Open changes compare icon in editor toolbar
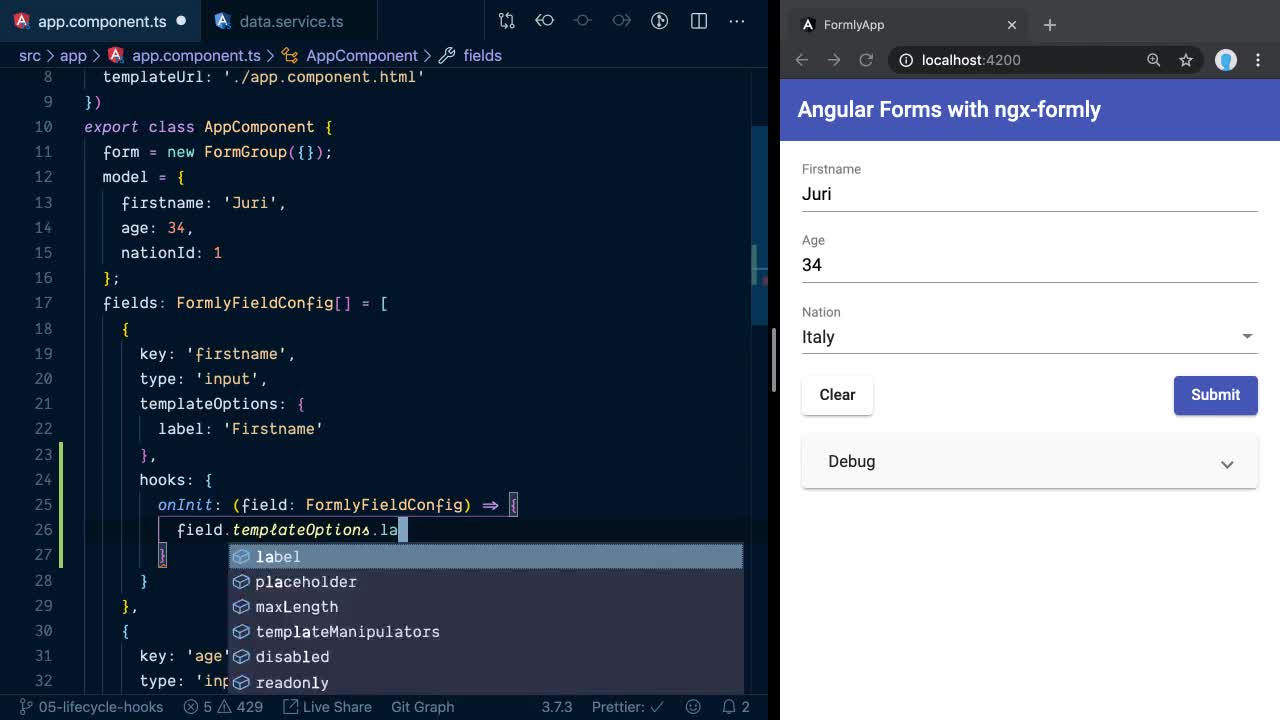The width and height of the screenshot is (1280, 720). pyautogui.click(x=507, y=21)
